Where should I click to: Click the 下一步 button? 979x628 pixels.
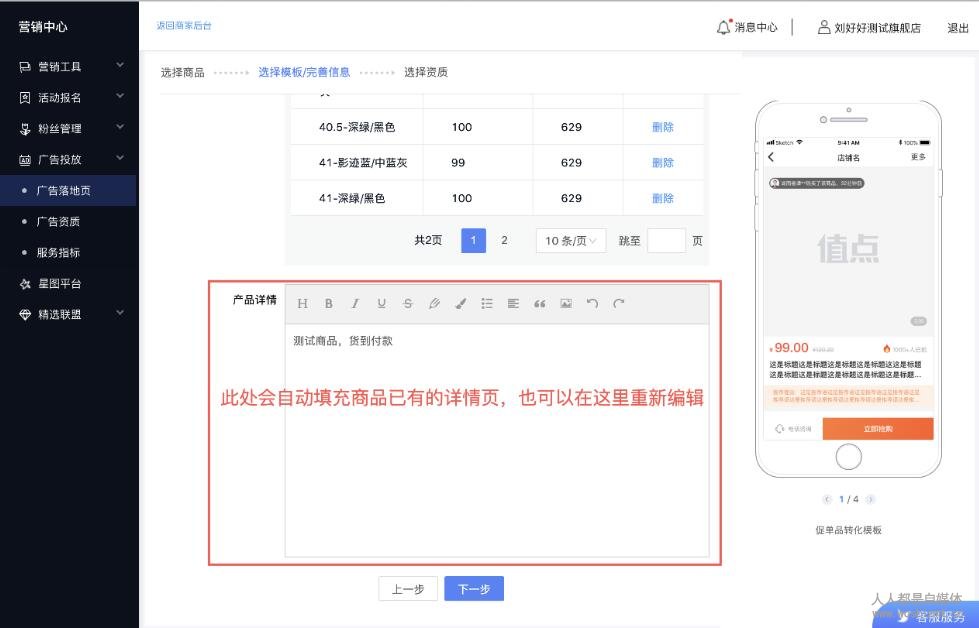pyautogui.click(x=474, y=589)
